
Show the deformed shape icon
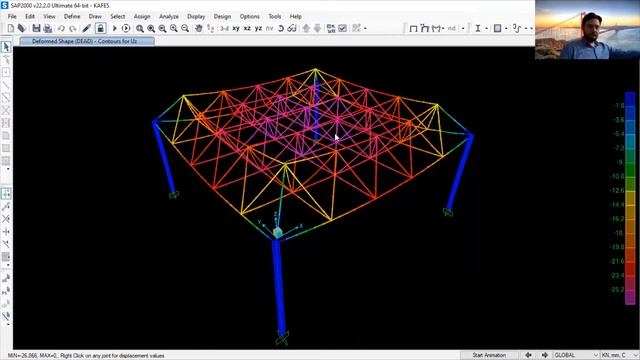(424, 28)
